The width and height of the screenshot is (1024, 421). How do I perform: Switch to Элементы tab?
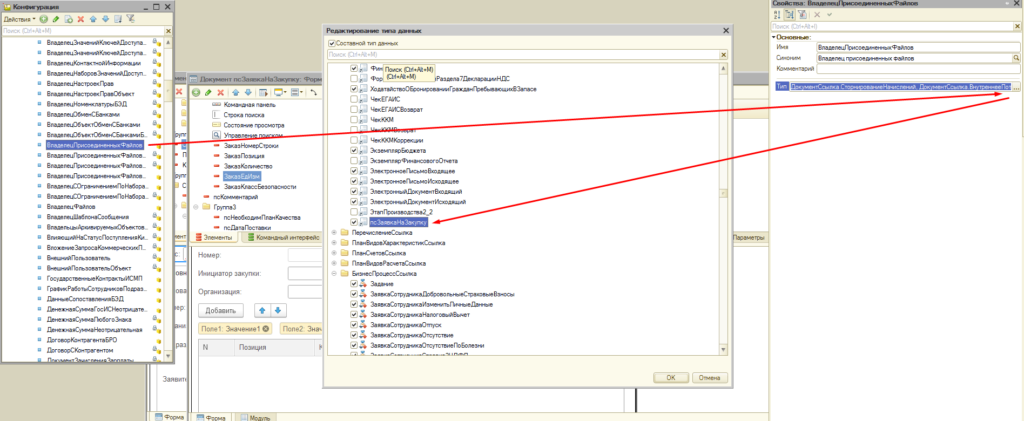tap(214, 238)
